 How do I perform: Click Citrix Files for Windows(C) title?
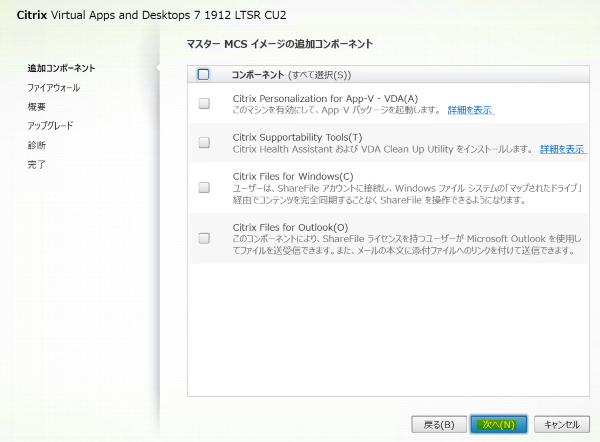point(293,176)
